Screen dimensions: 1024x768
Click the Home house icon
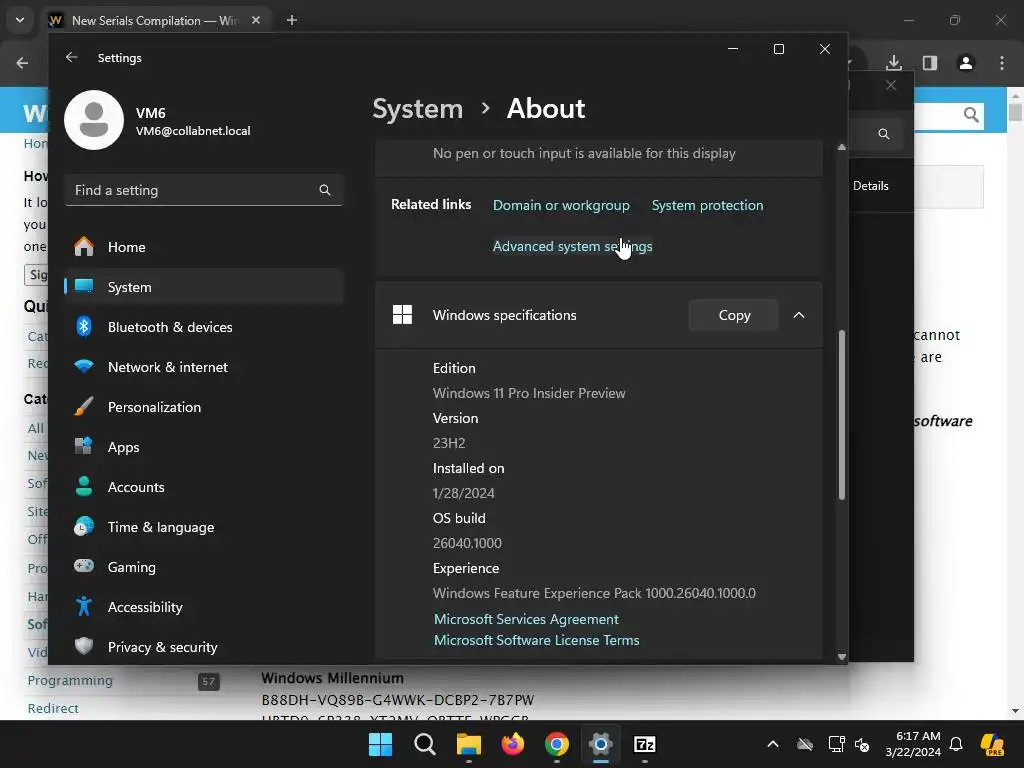click(x=84, y=246)
